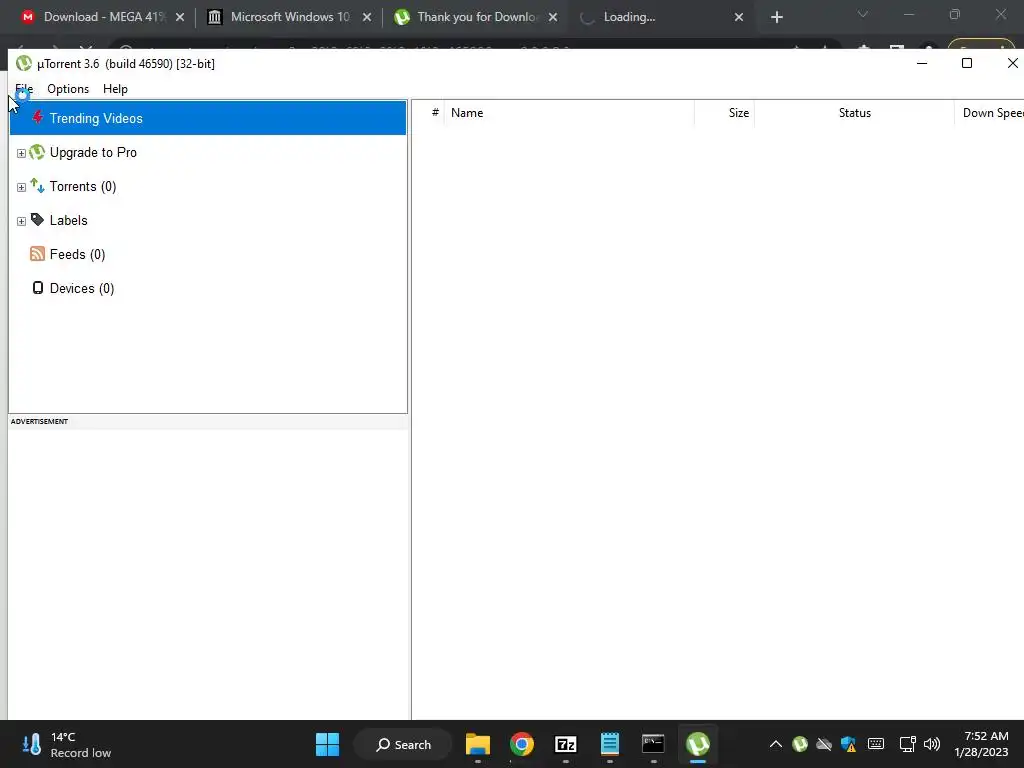The width and height of the screenshot is (1024, 768).
Task: Open Google Chrome from the taskbar
Action: 522,744
